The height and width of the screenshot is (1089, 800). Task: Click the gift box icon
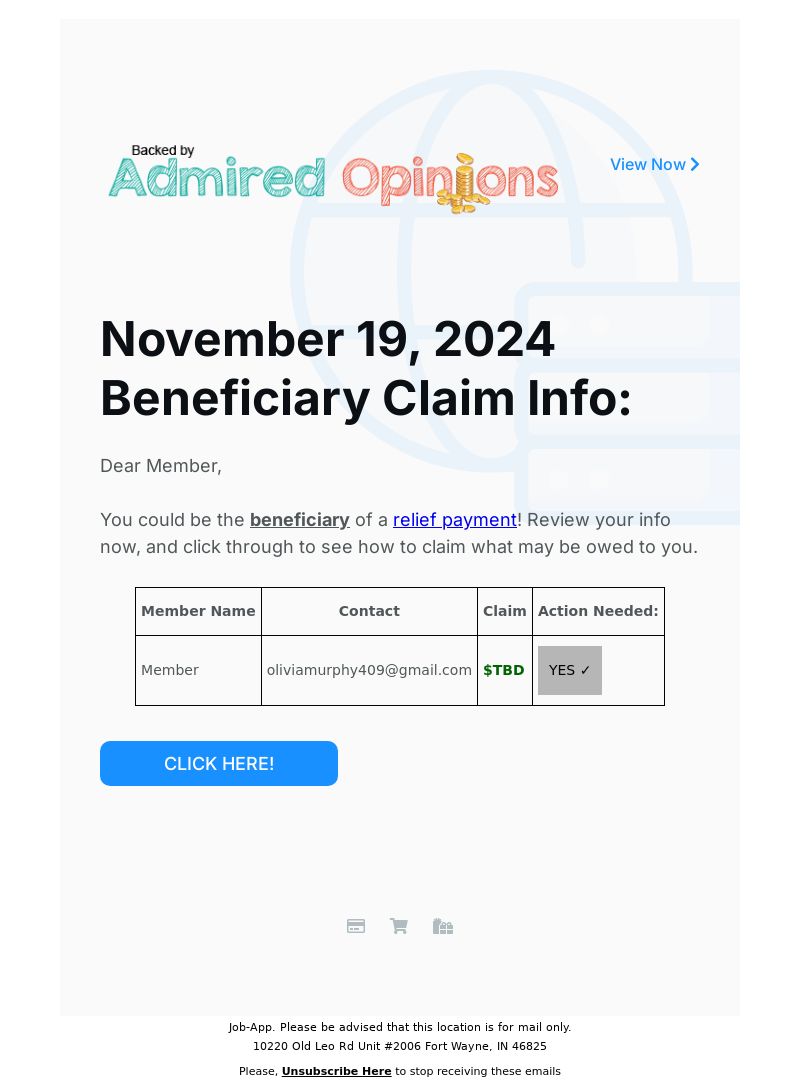443,926
